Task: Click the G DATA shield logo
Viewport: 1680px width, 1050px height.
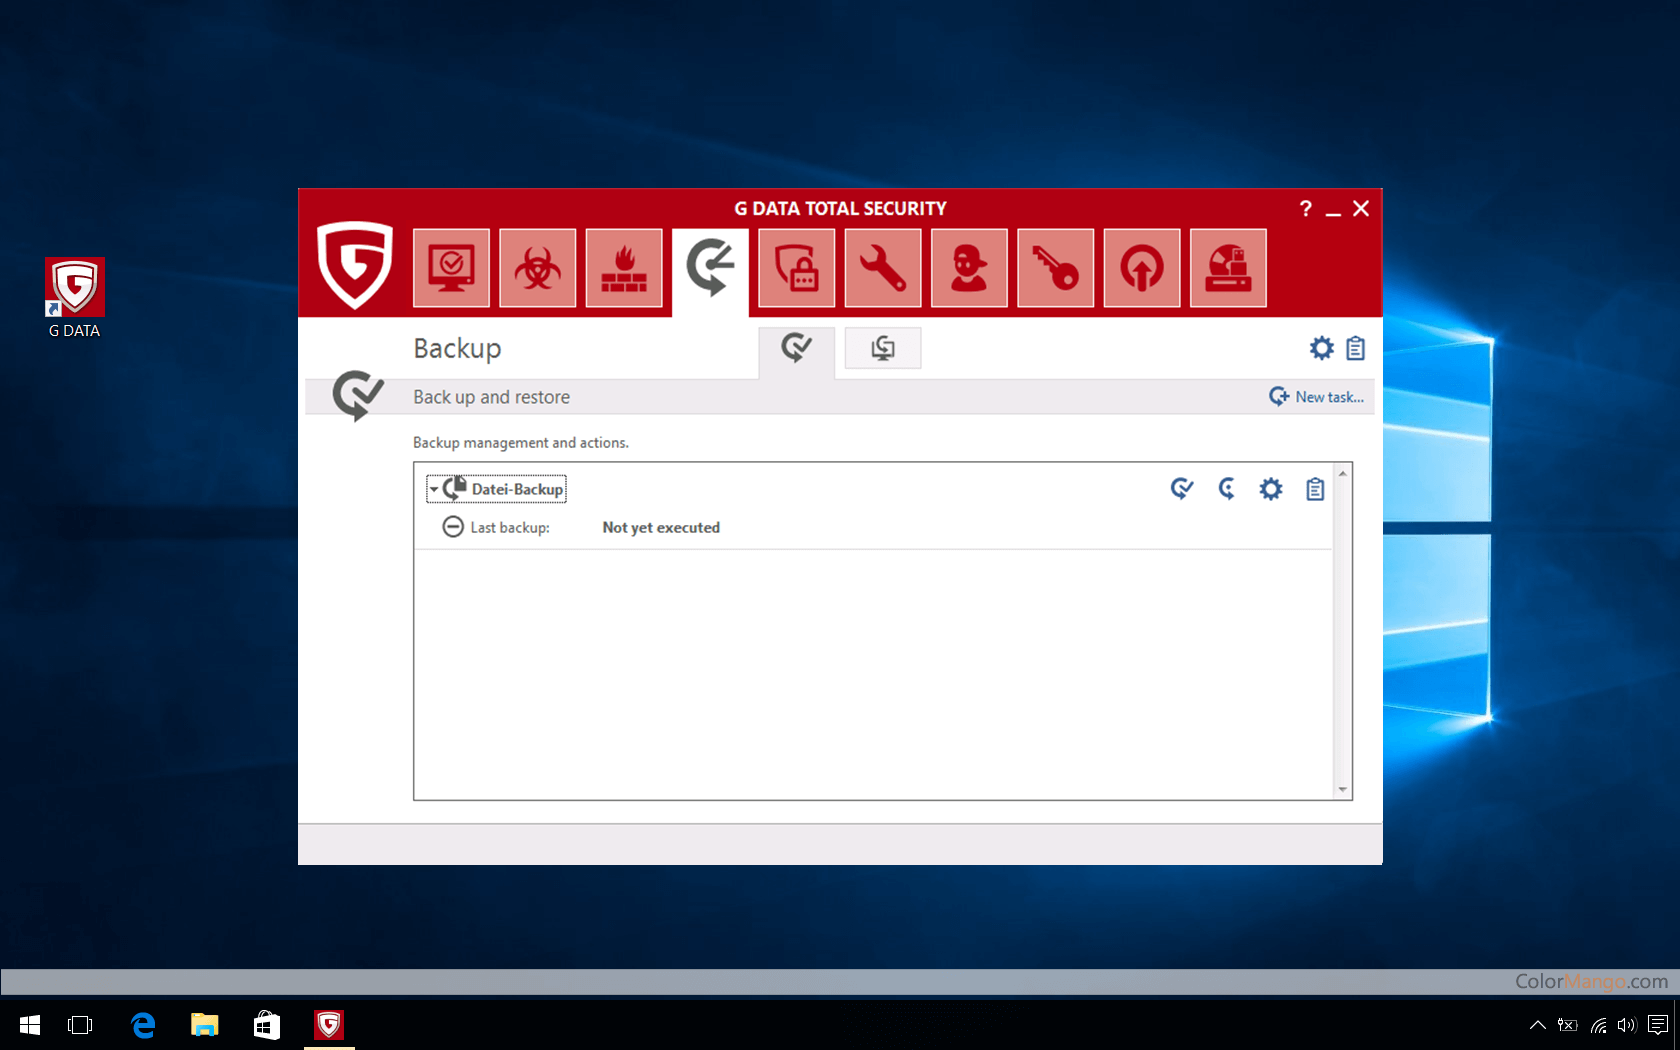Action: pos(355,268)
